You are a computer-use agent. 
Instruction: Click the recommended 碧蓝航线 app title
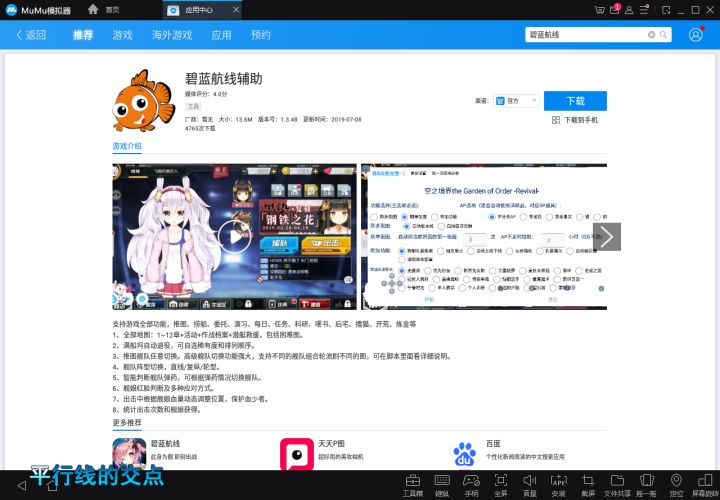click(x=165, y=444)
